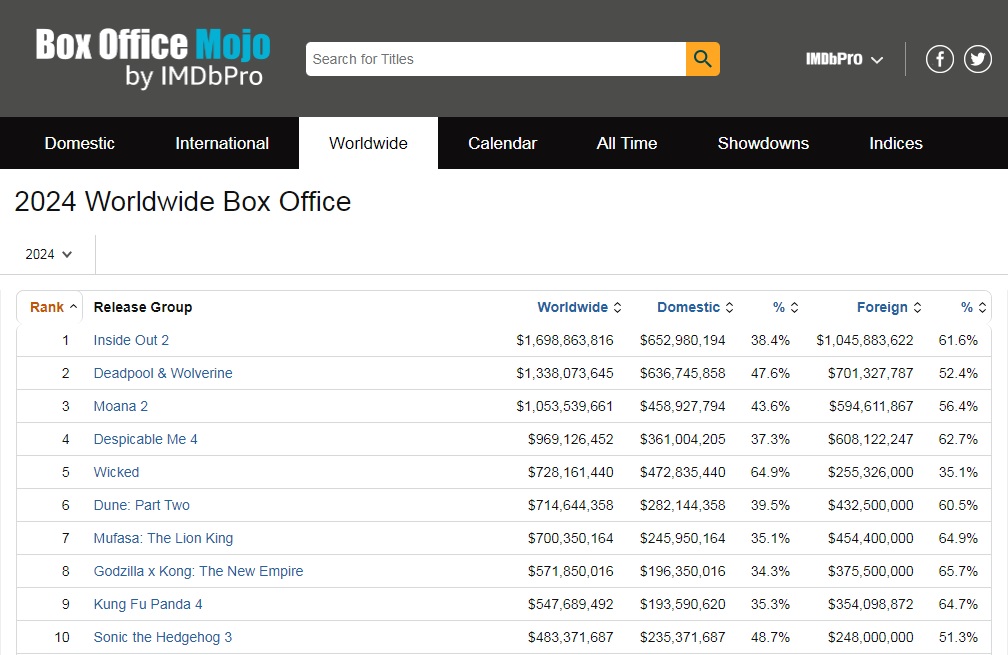Click the orange search magnifier button

pos(703,59)
